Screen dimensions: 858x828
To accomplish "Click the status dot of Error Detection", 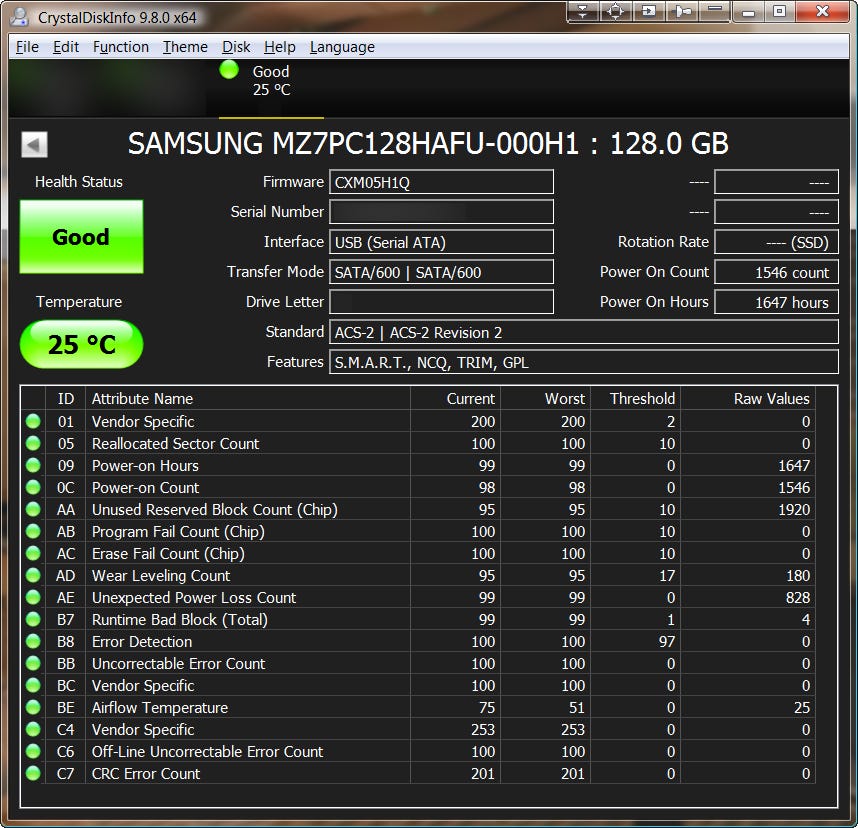I will (33, 641).
